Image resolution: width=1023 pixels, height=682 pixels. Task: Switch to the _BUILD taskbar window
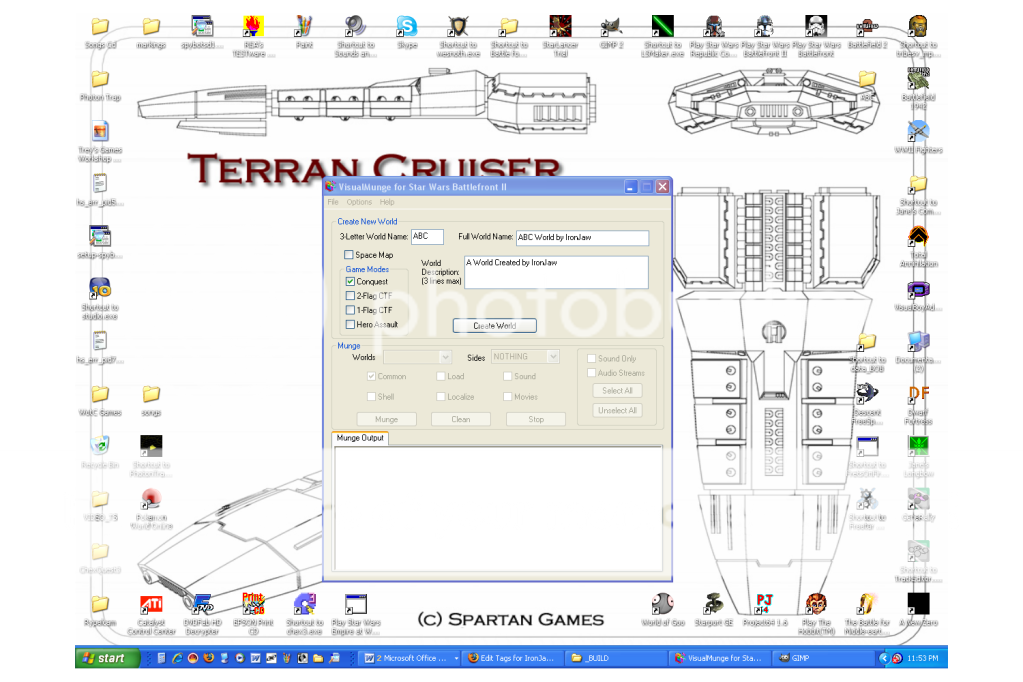click(615, 658)
